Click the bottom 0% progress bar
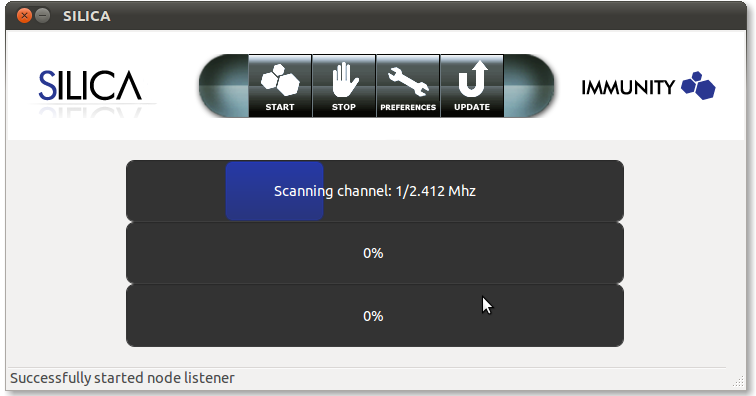 click(x=375, y=316)
